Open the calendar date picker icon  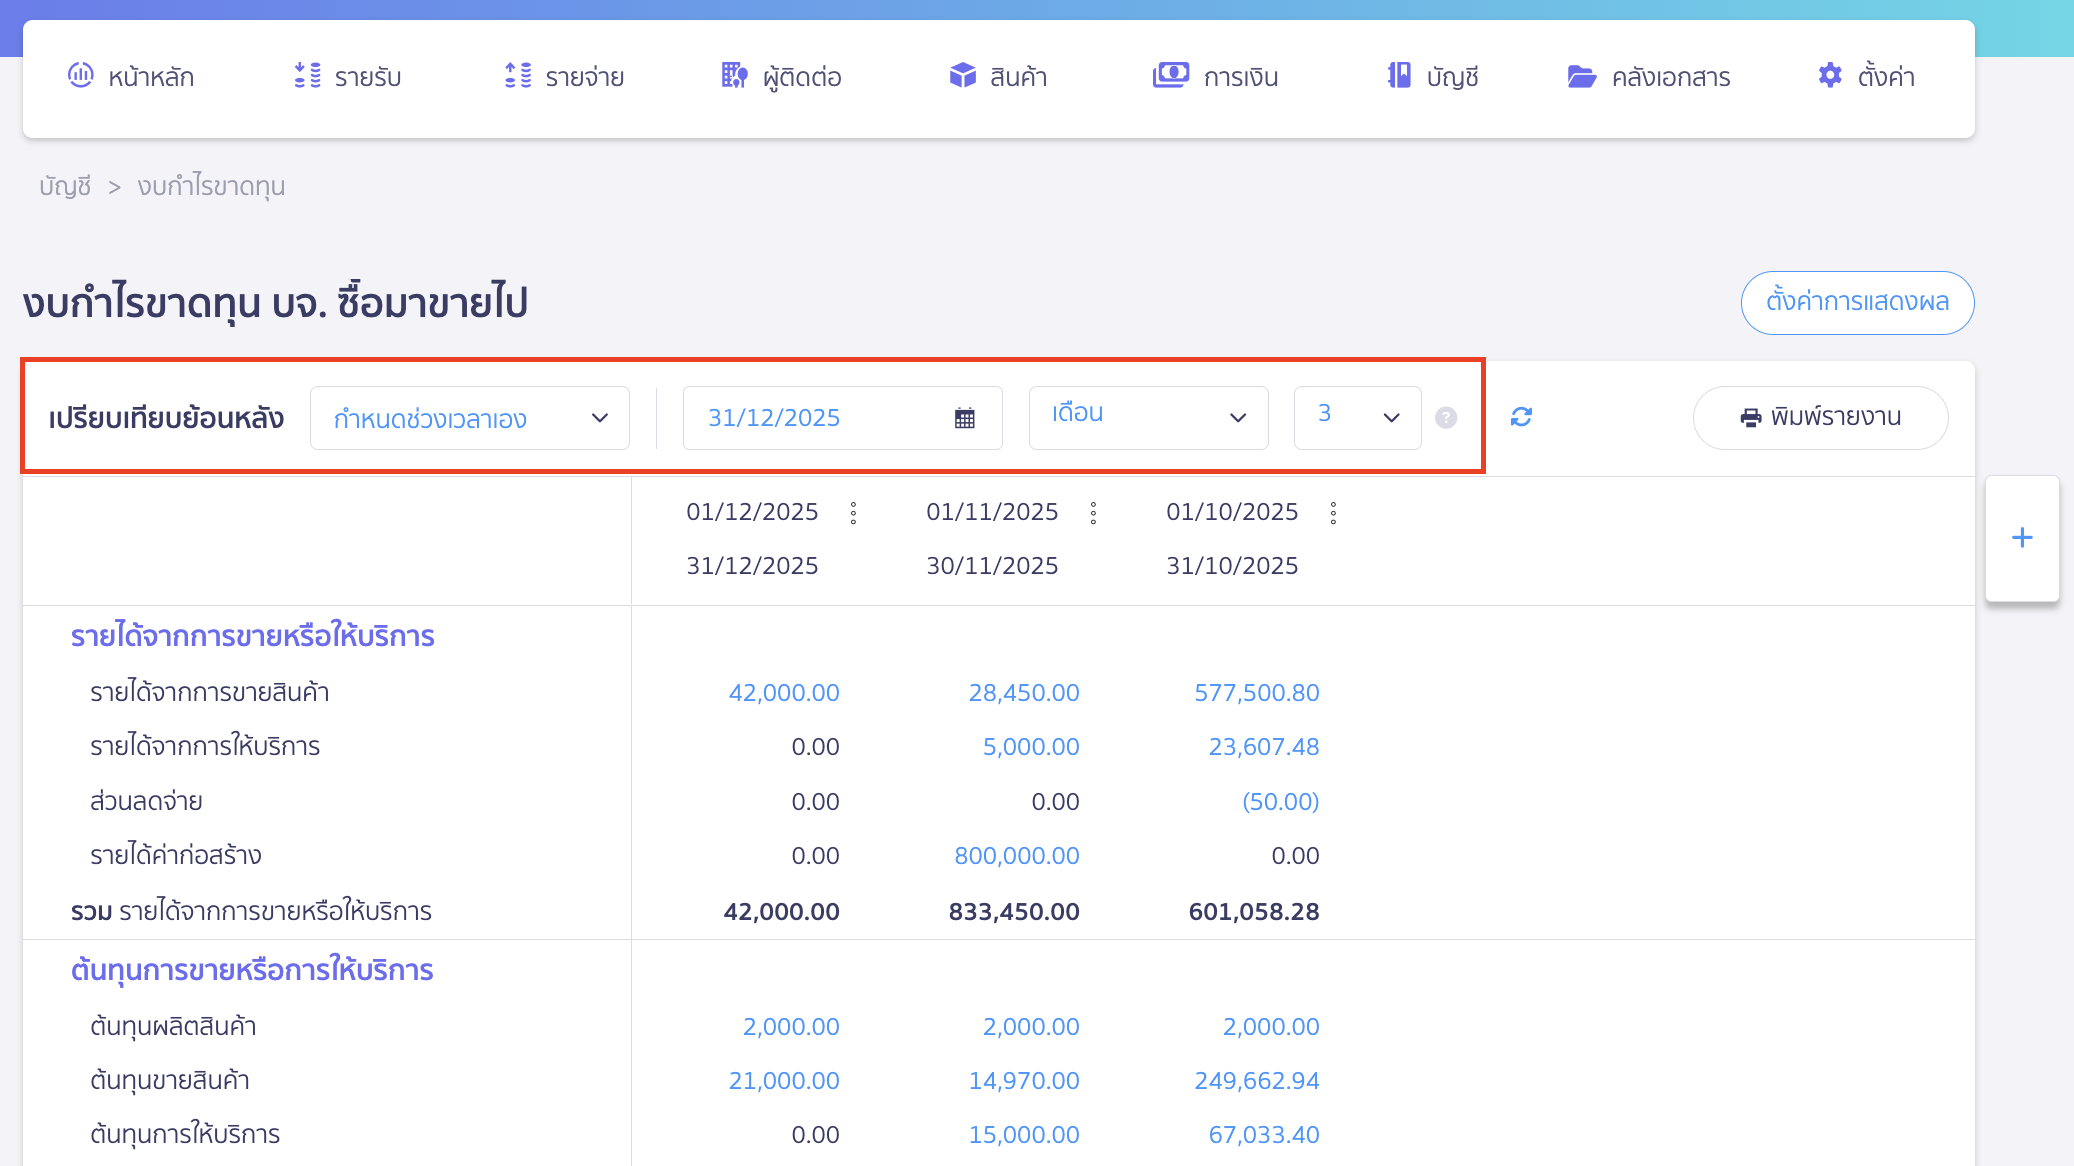click(x=964, y=418)
